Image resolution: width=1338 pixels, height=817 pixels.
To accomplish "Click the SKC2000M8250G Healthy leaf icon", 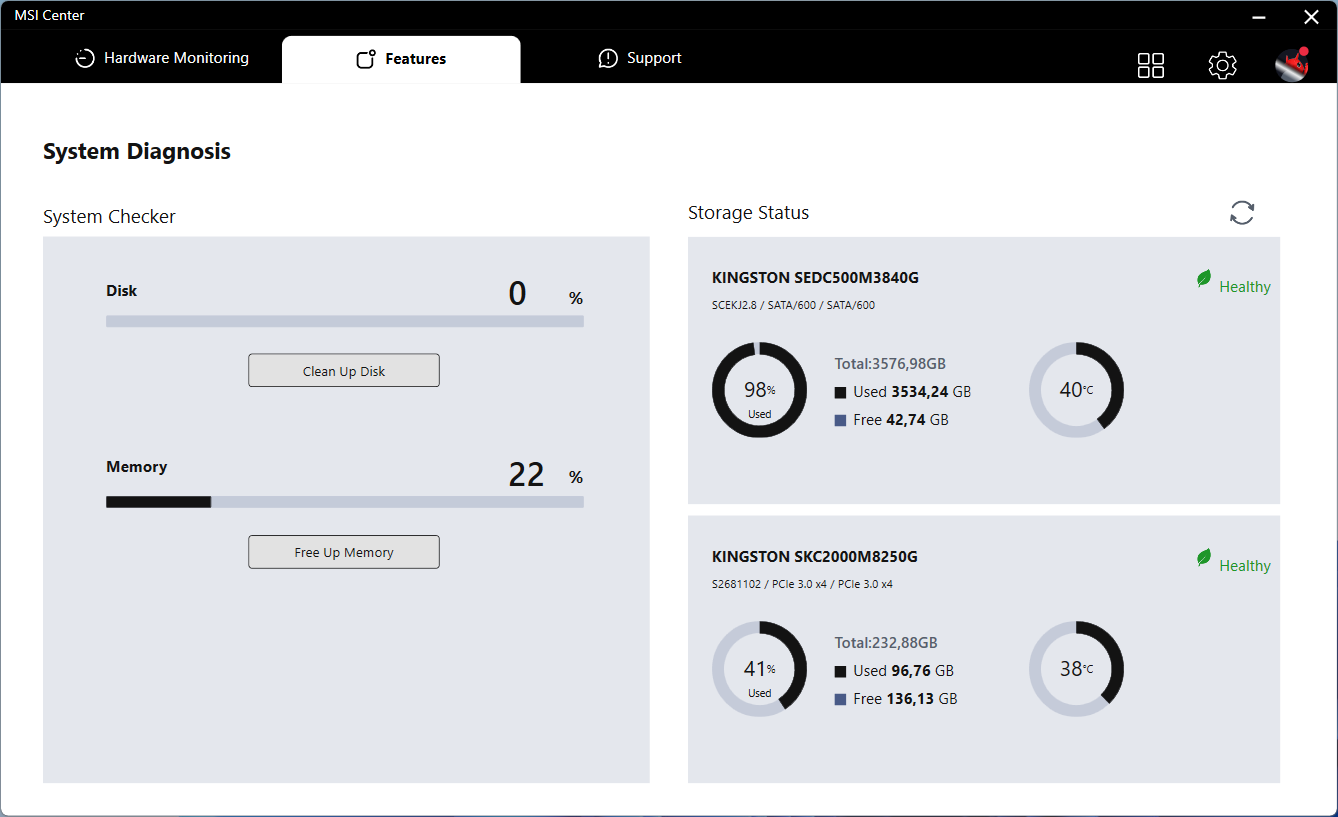I will click(1204, 559).
